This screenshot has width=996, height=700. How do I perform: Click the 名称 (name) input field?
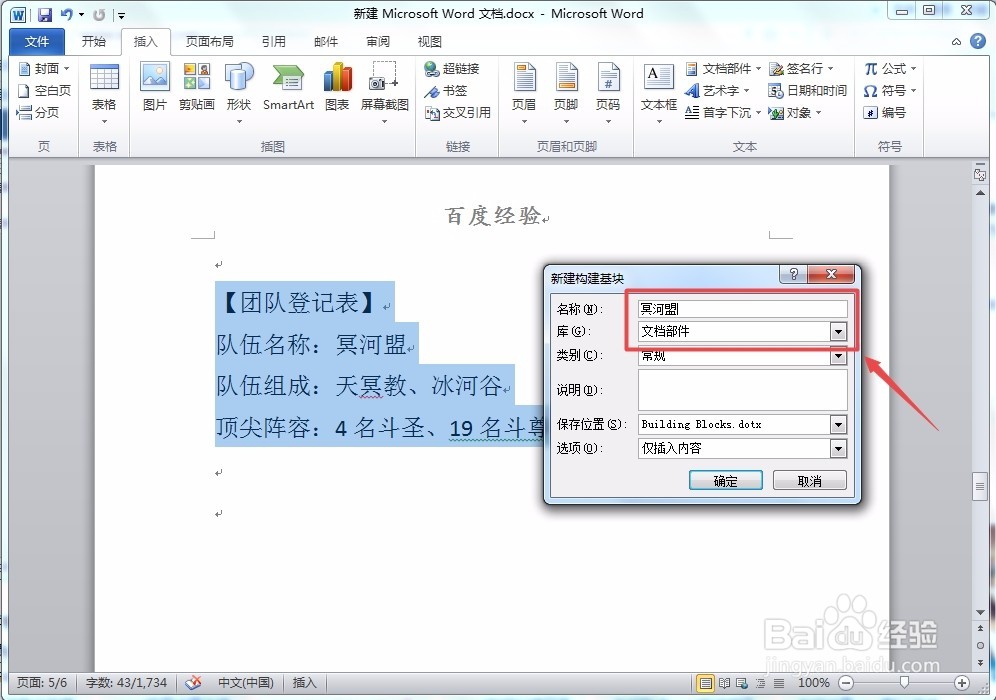coord(743,309)
